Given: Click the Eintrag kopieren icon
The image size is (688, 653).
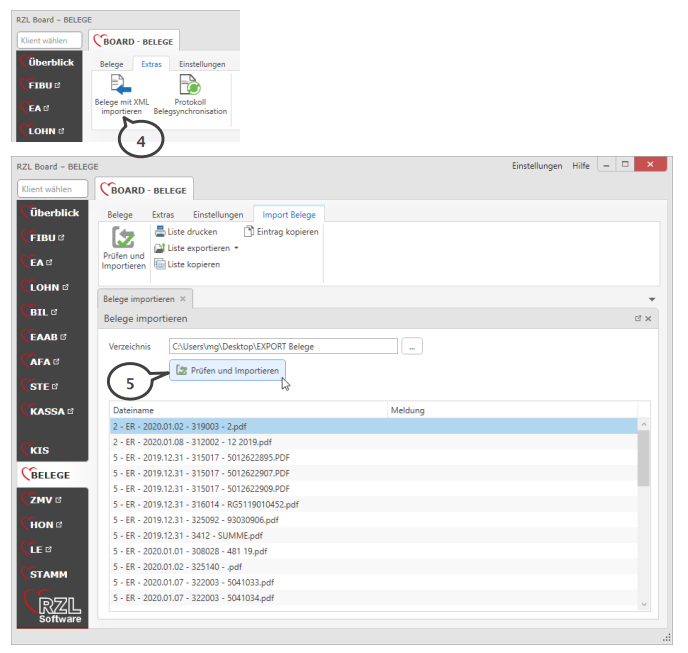Looking at the screenshot, I should [250, 232].
